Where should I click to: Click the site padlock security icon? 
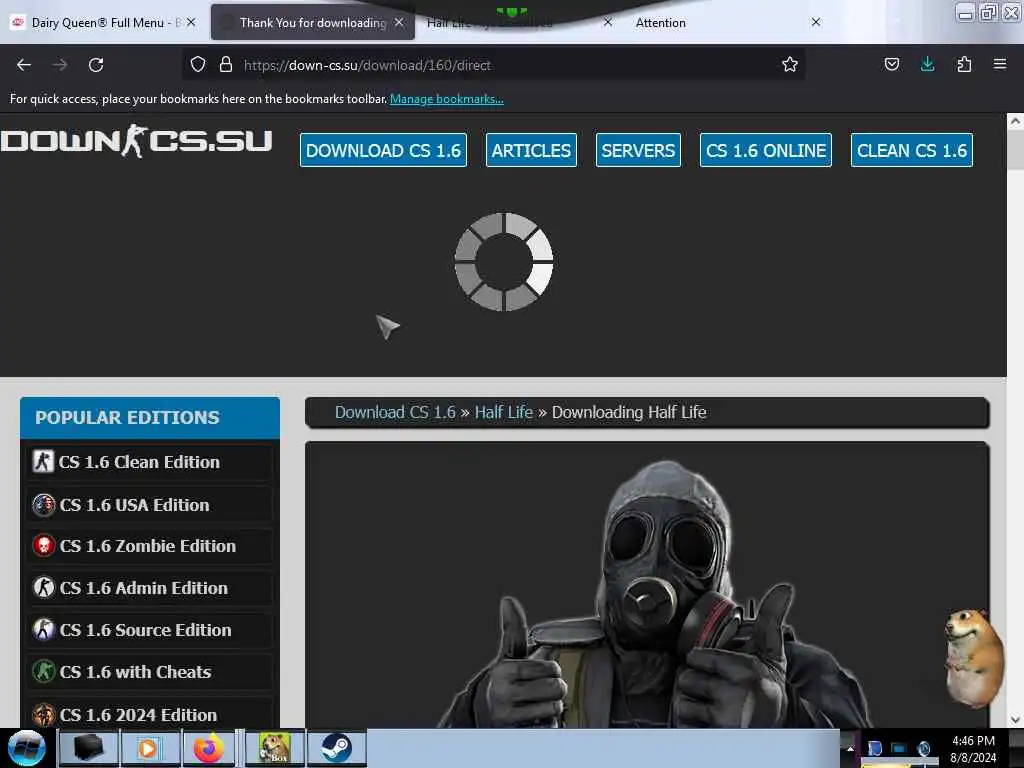pos(226,64)
